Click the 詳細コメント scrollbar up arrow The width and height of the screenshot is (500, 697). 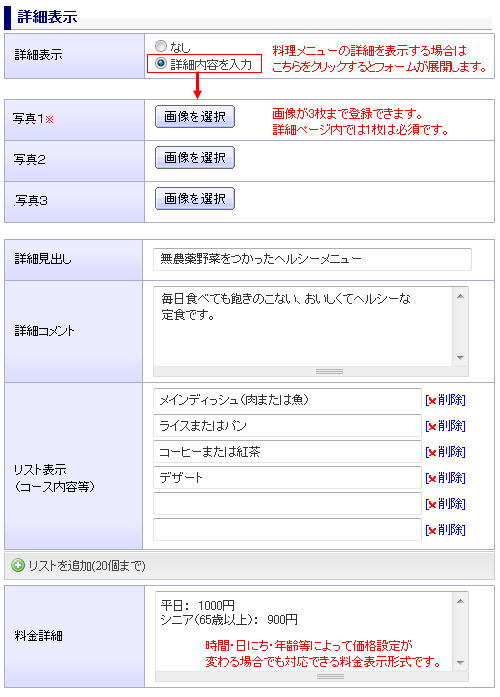coord(460,296)
